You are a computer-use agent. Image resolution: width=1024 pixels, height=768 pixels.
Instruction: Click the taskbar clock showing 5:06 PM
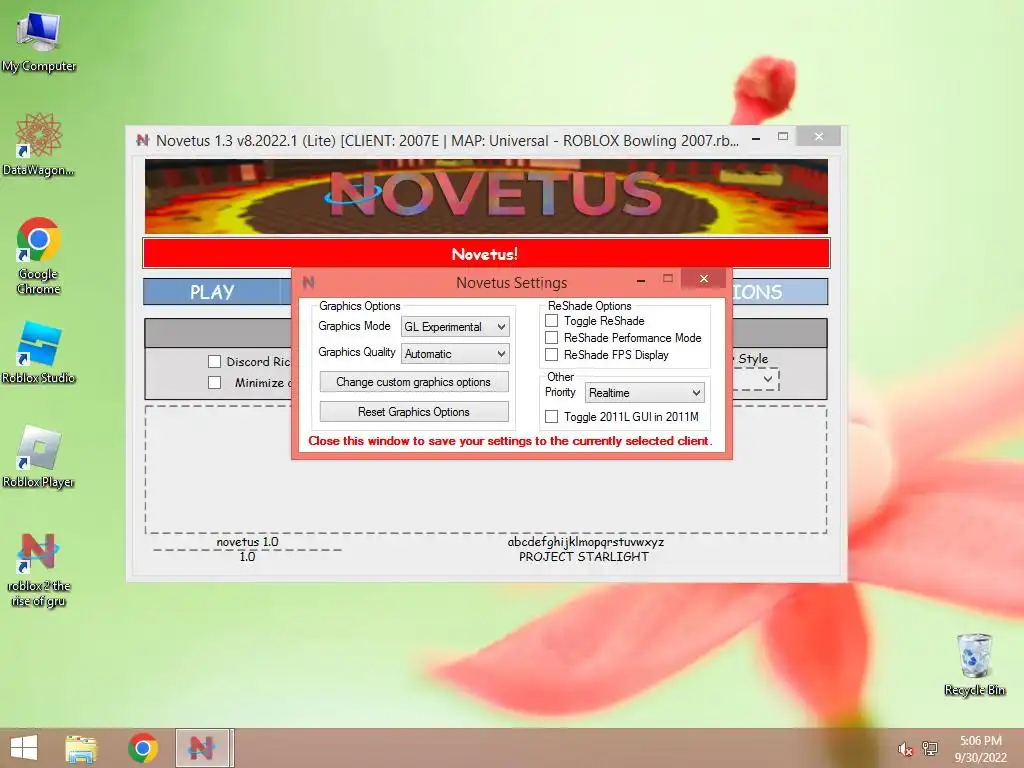coord(980,748)
